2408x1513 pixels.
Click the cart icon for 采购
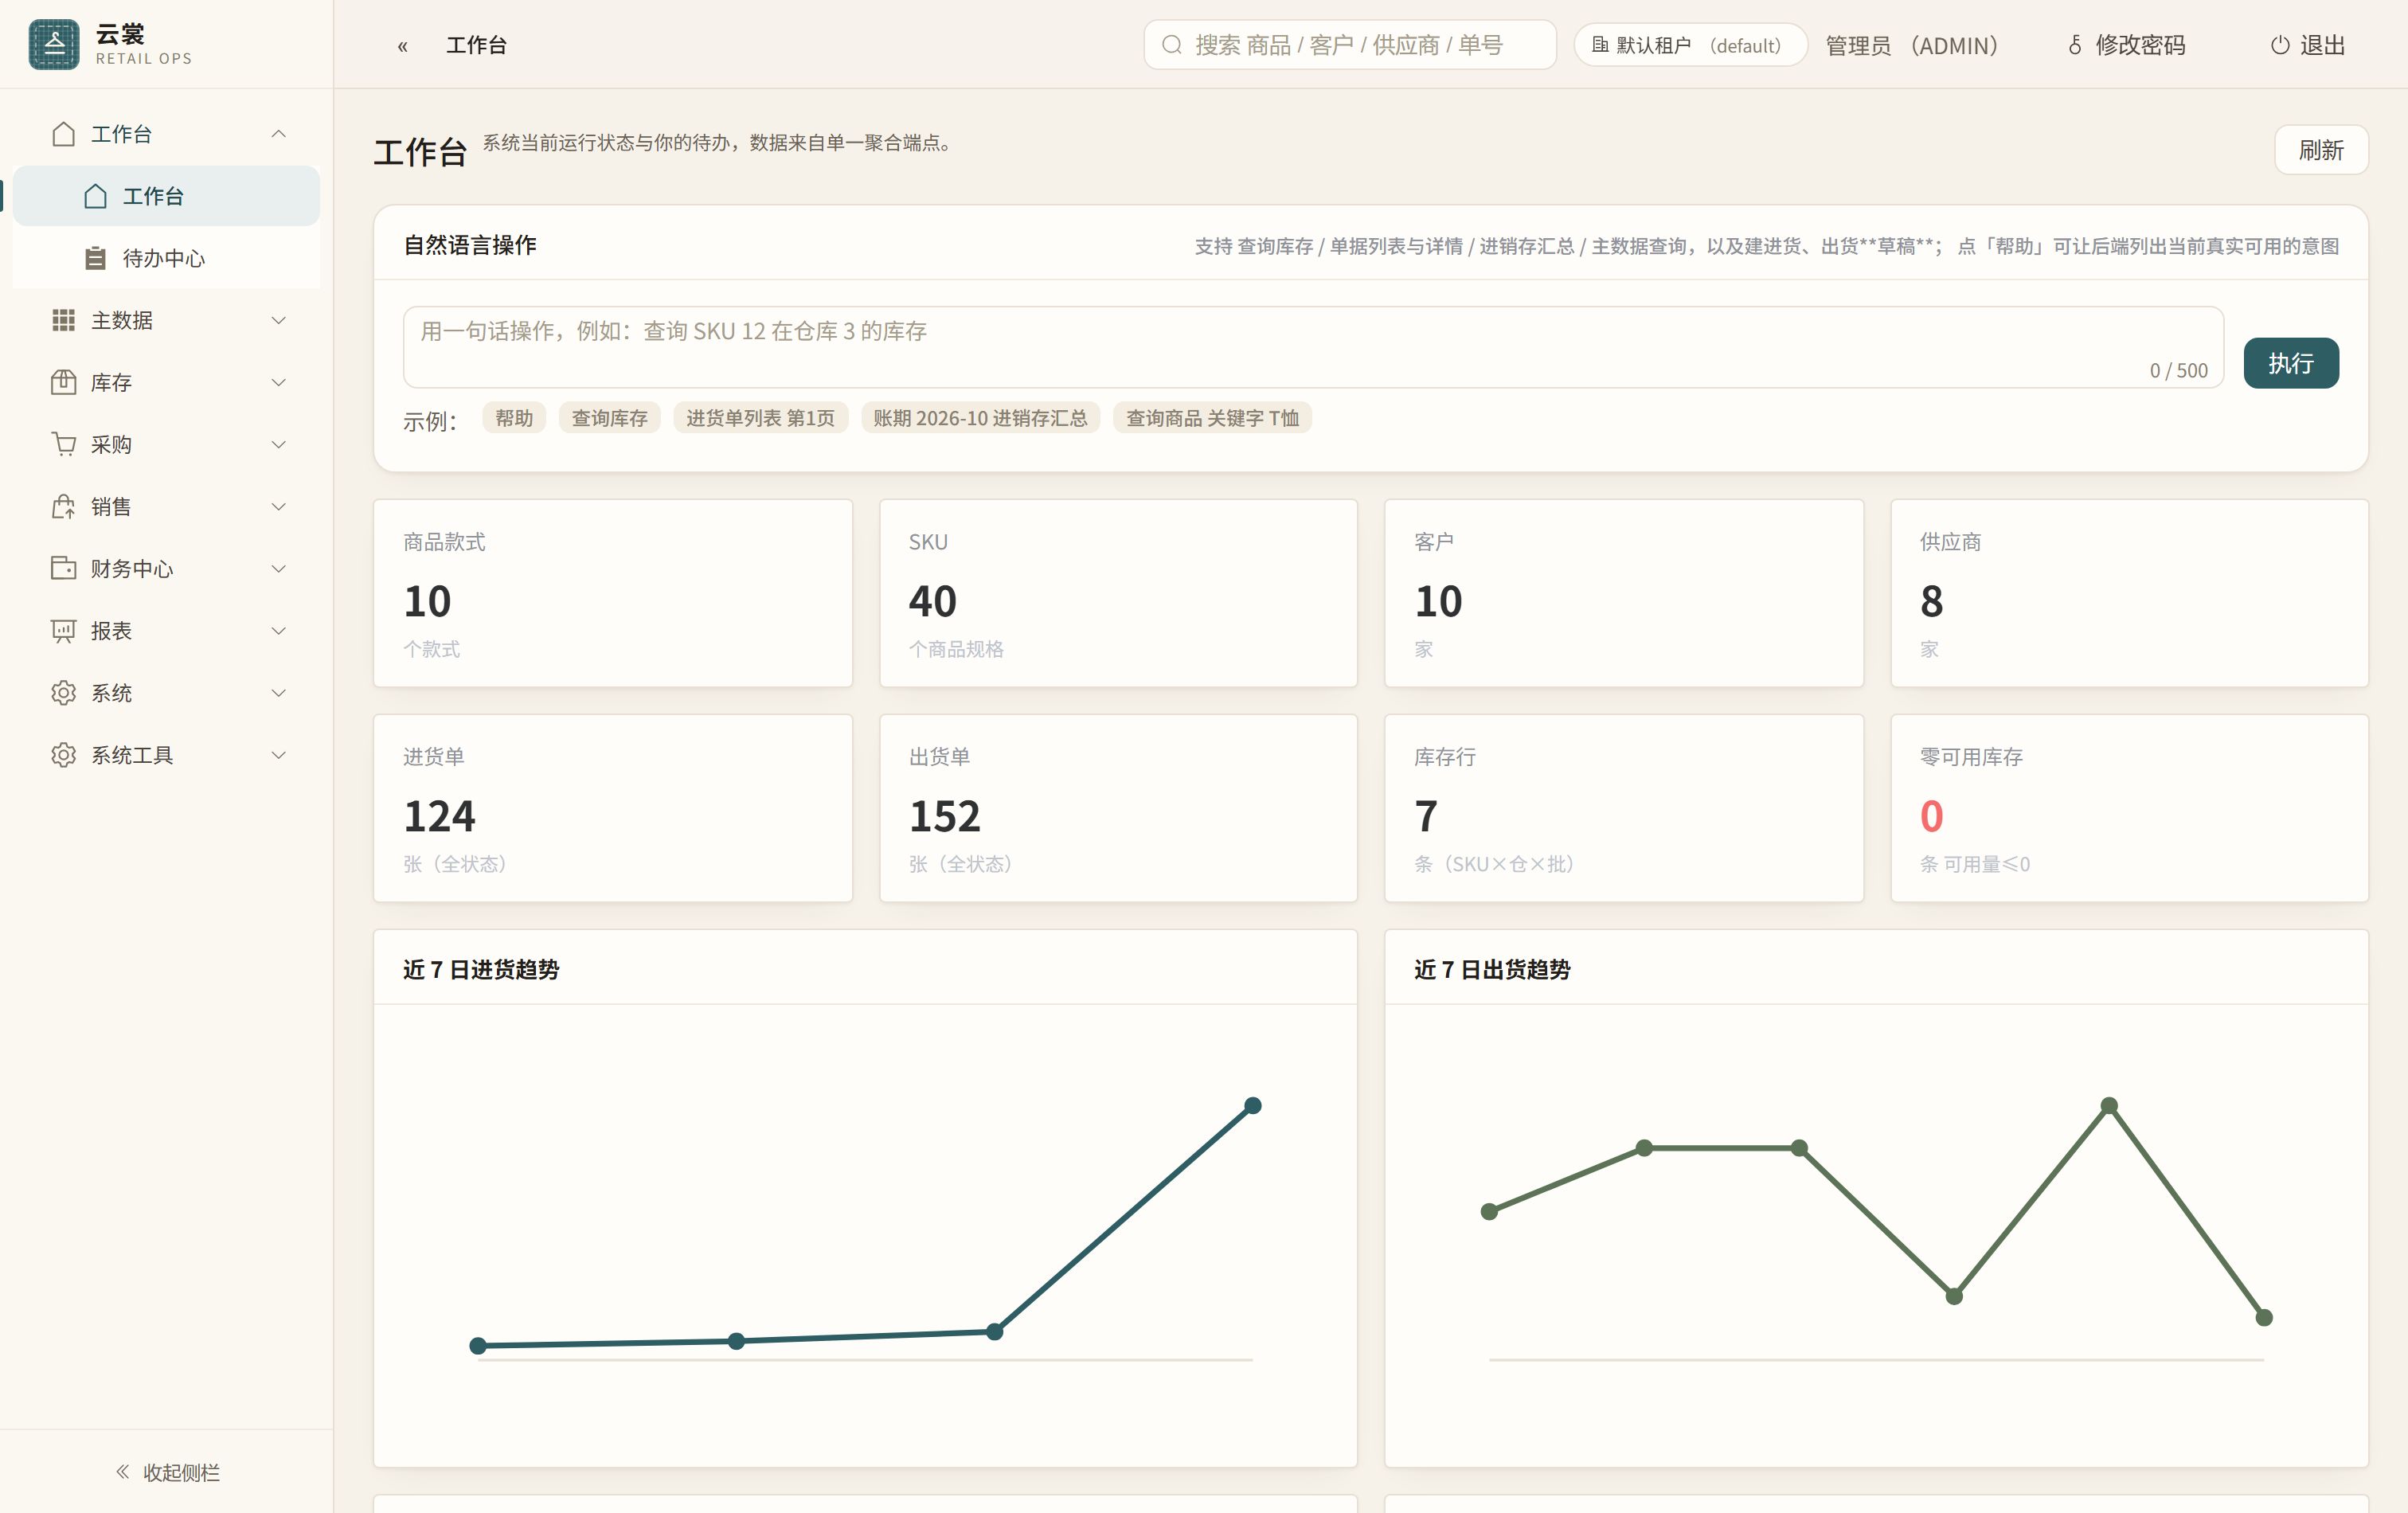pos(63,444)
